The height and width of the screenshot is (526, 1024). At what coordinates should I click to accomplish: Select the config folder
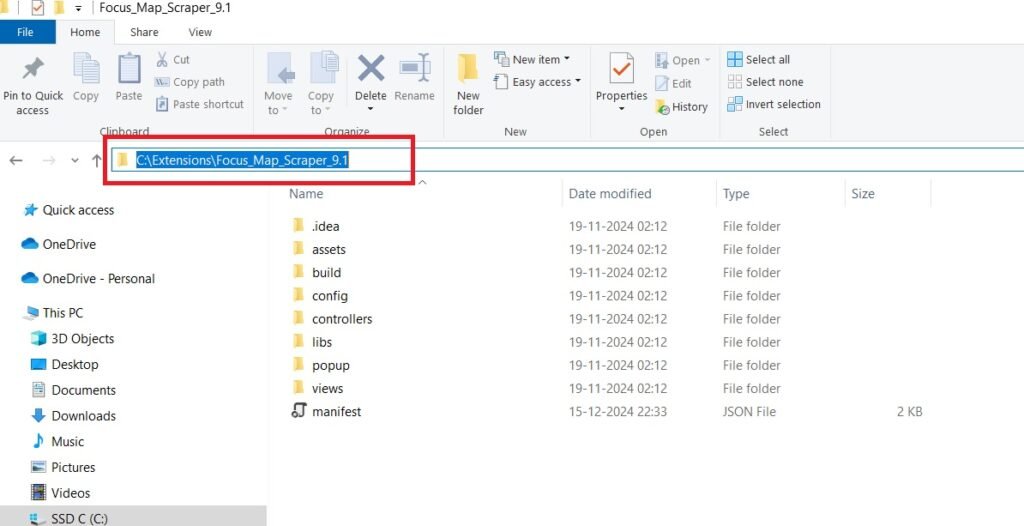(320, 295)
